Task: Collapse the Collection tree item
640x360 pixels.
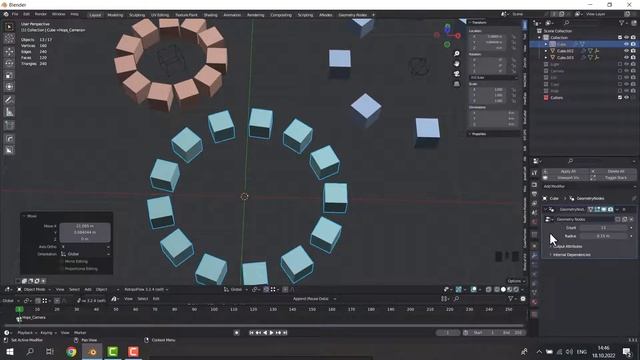Action: click(540, 38)
